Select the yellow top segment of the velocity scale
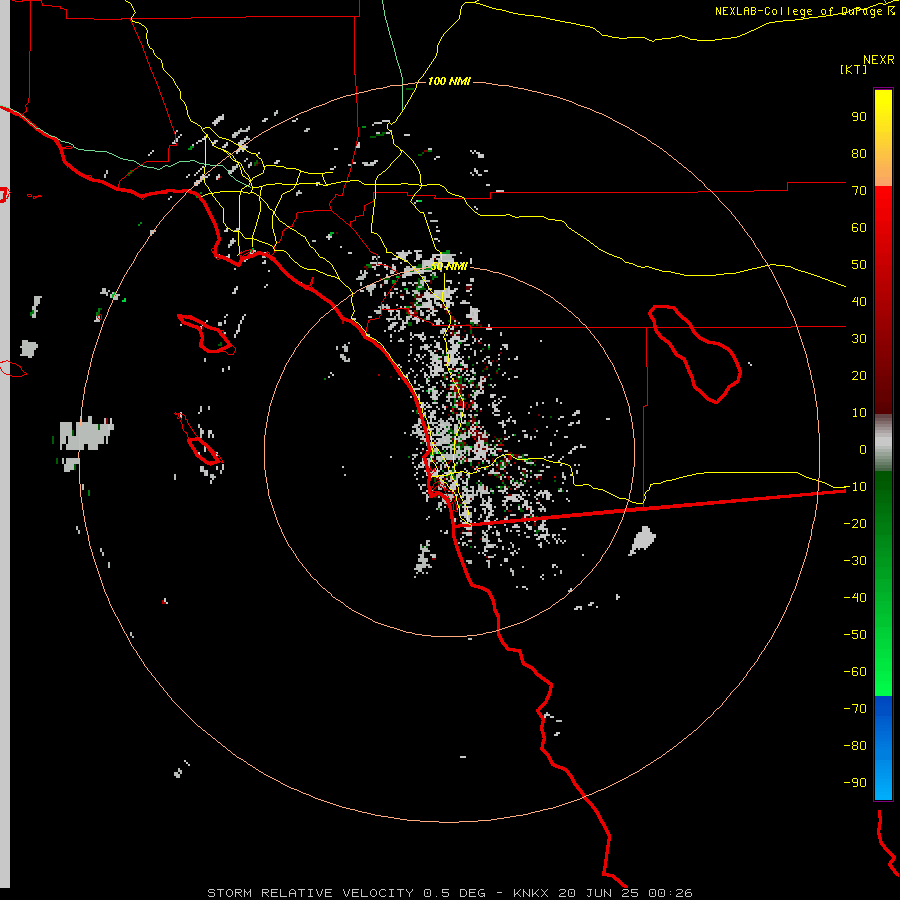900x900 pixels. click(883, 137)
